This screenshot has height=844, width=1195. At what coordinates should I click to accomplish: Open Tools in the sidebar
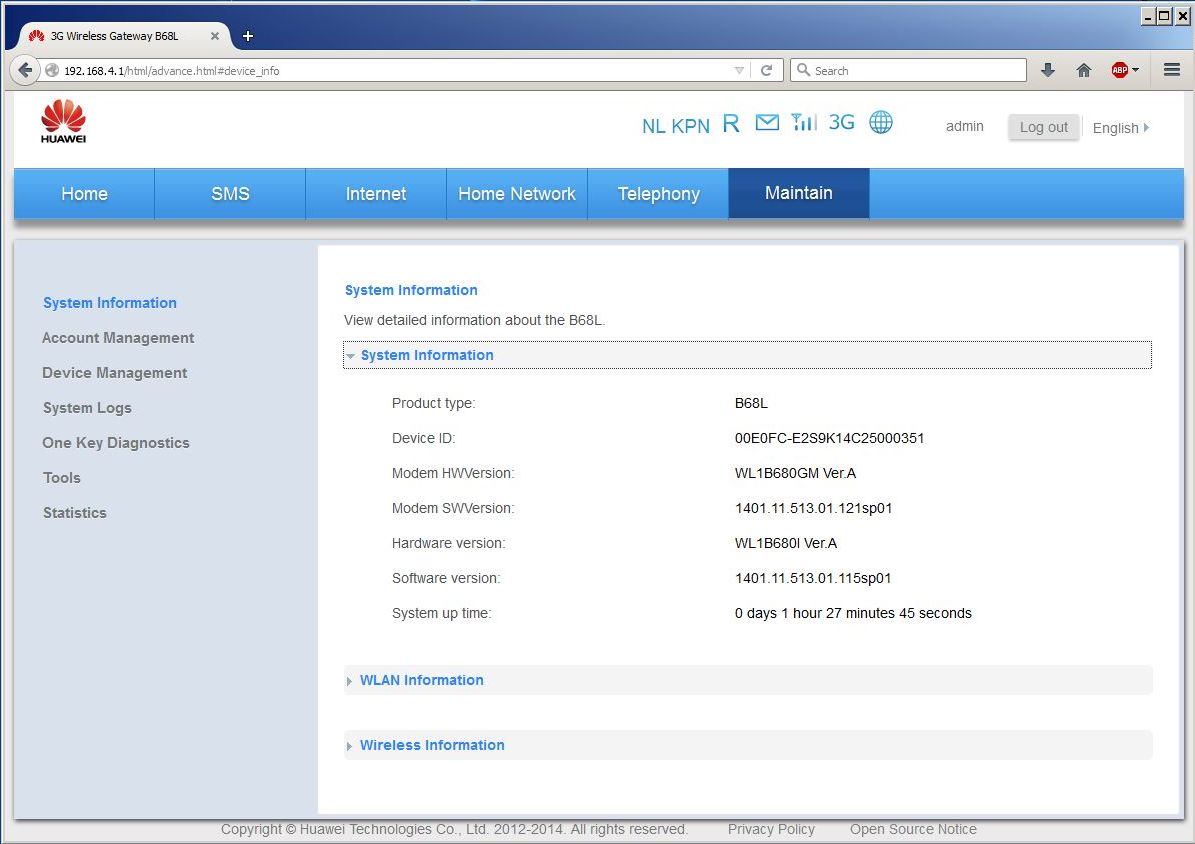[x=62, y=478]
